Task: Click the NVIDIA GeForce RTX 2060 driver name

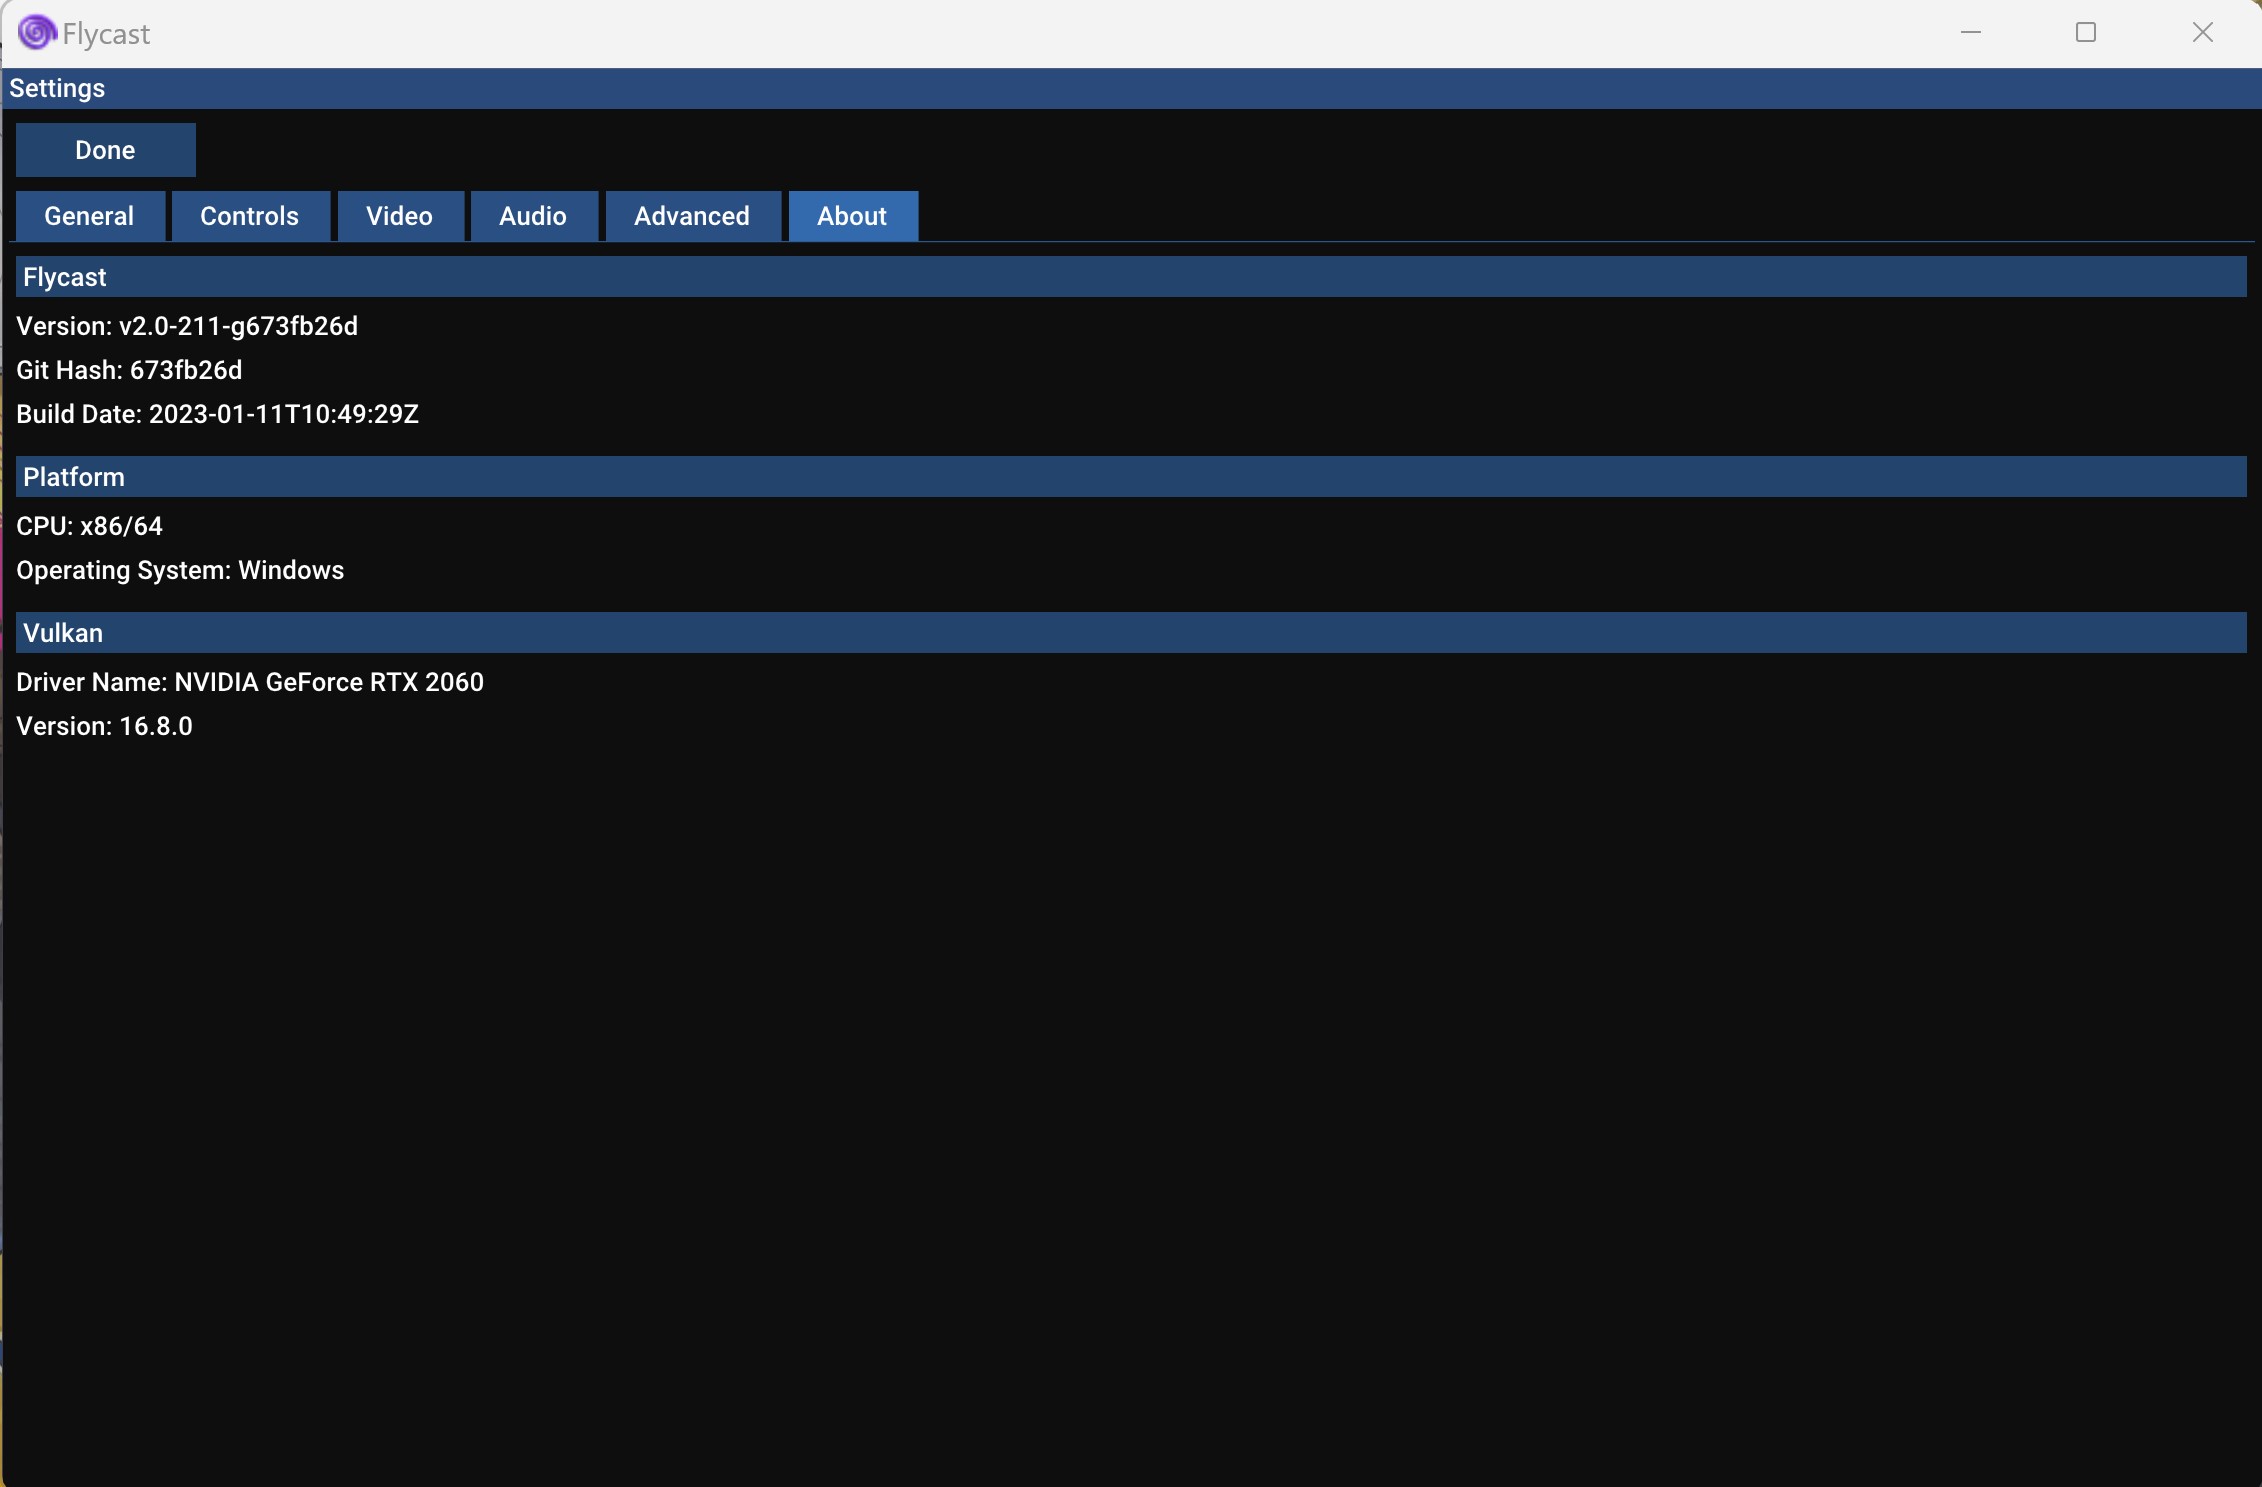Action: tap(250, 682)
